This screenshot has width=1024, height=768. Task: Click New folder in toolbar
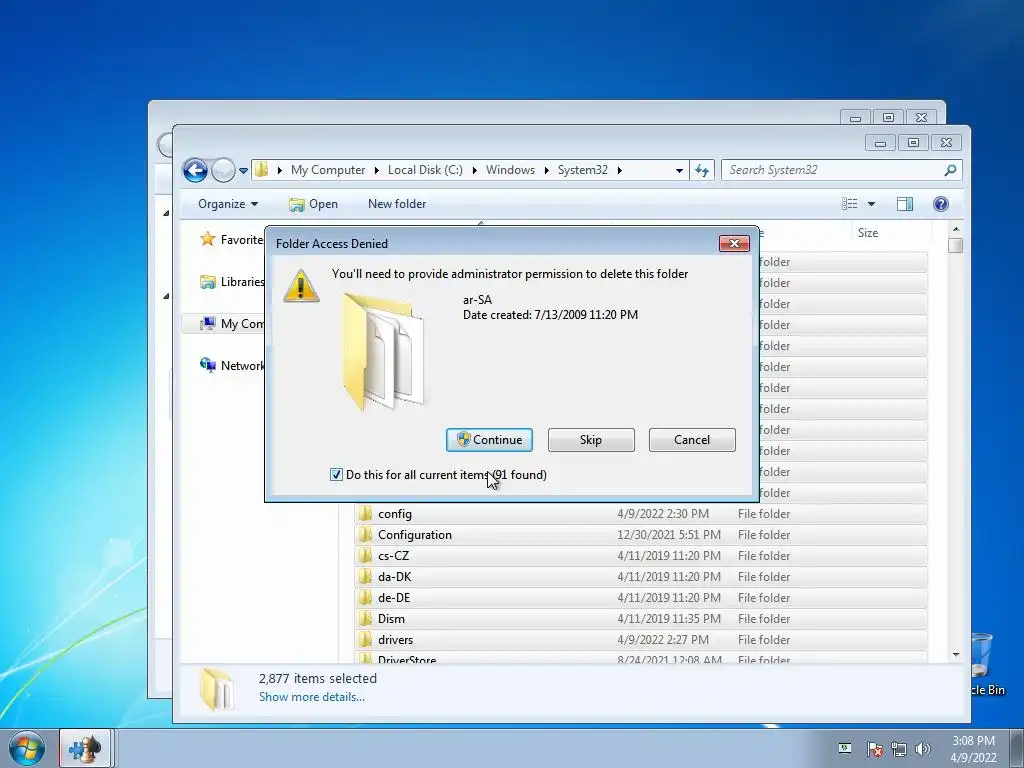397,204
